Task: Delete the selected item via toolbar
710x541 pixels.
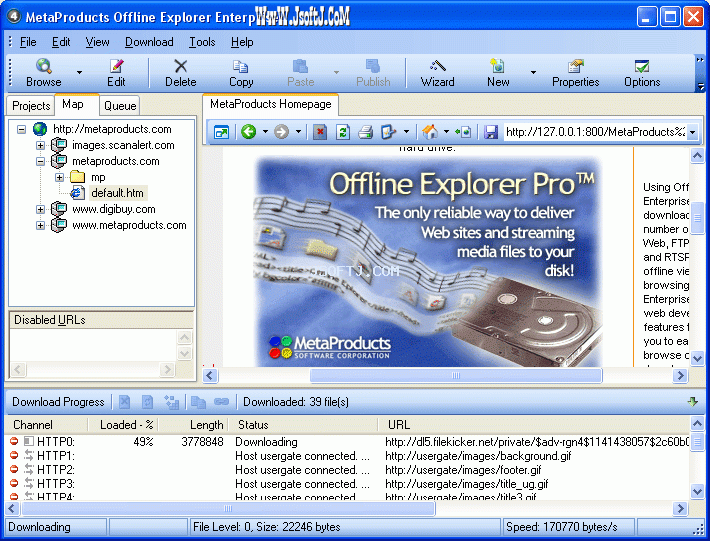Action: point(181,72)
